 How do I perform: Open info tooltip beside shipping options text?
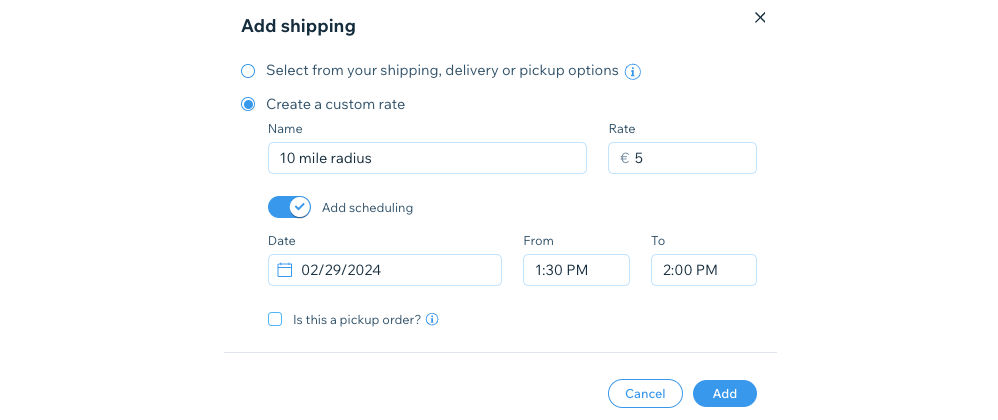[633, 72]
